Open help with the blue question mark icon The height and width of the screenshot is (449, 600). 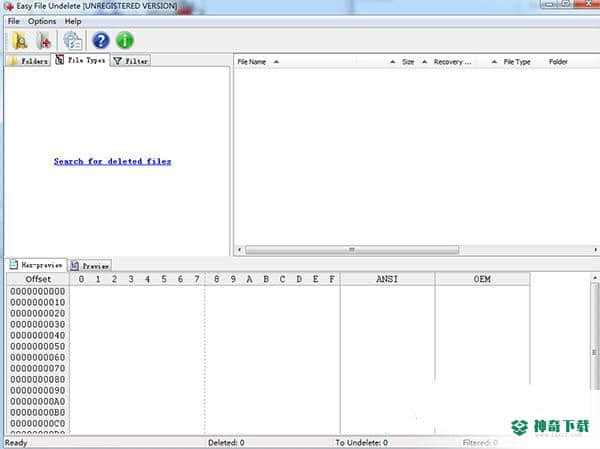(x=101, y=40)
